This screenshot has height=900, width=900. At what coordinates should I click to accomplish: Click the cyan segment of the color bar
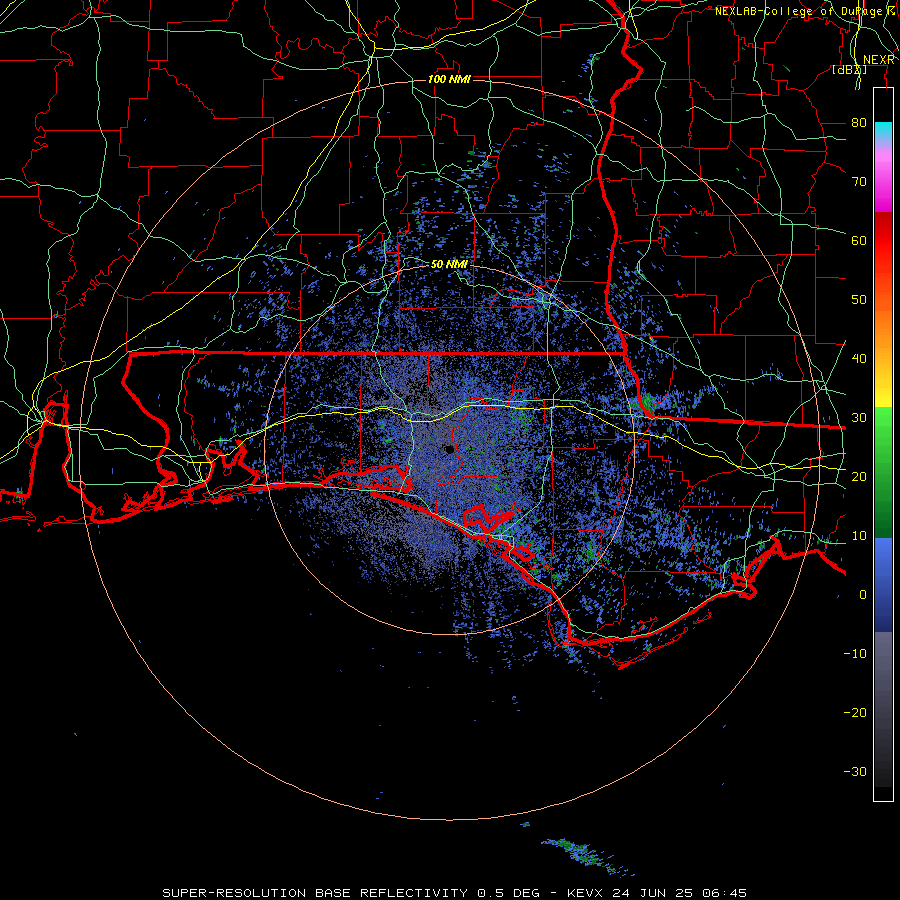[883, 131]
